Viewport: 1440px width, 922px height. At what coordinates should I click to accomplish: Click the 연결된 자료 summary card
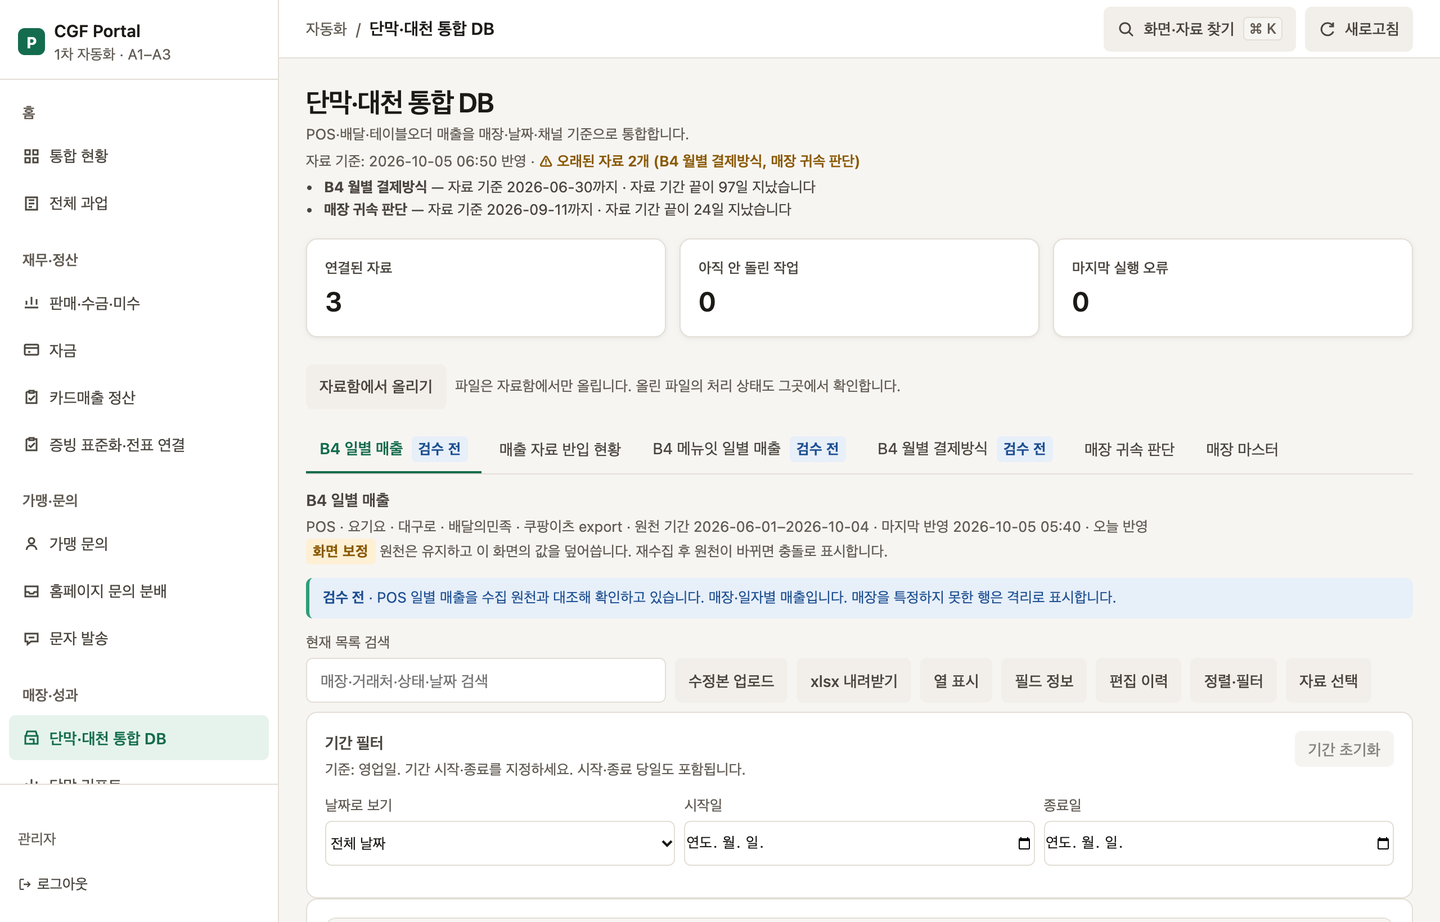(486, 288)
